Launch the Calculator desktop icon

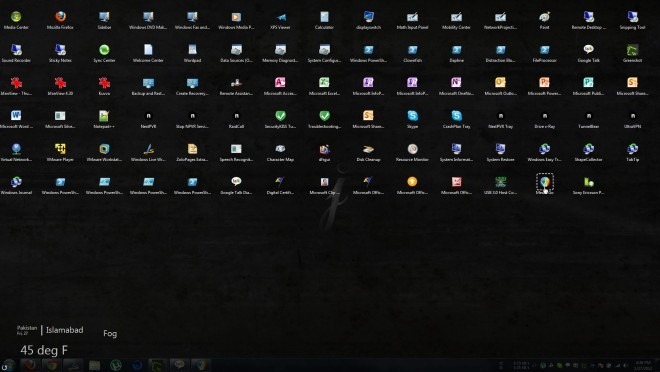coord(324,20)
